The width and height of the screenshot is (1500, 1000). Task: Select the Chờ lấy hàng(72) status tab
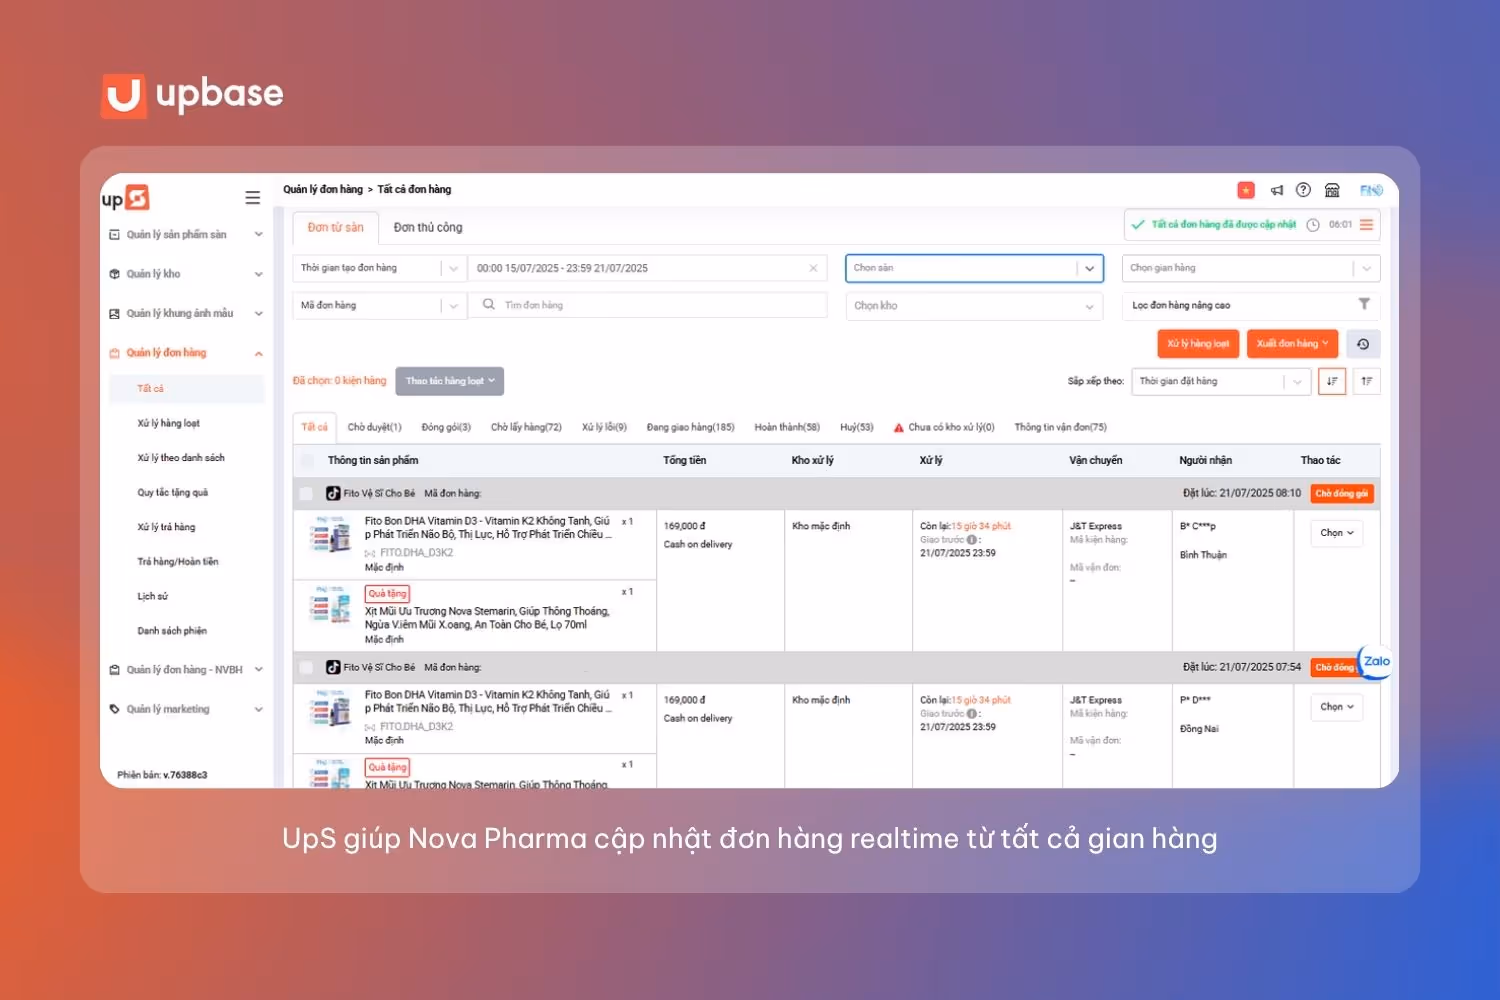pos(526,427)
